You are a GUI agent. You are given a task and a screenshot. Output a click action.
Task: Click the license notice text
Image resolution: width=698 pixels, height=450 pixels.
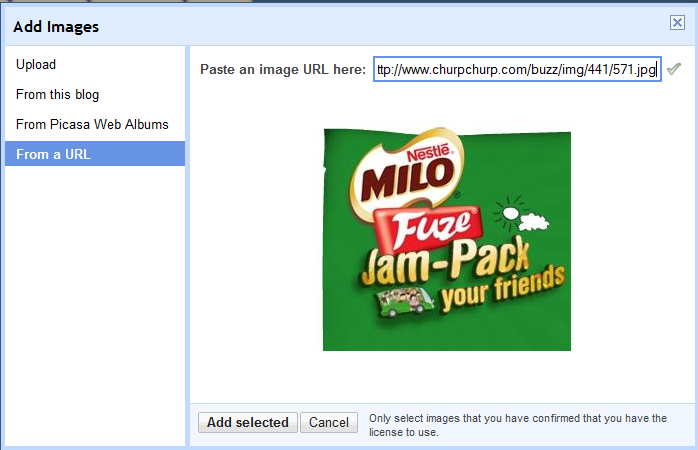[518, 425]
